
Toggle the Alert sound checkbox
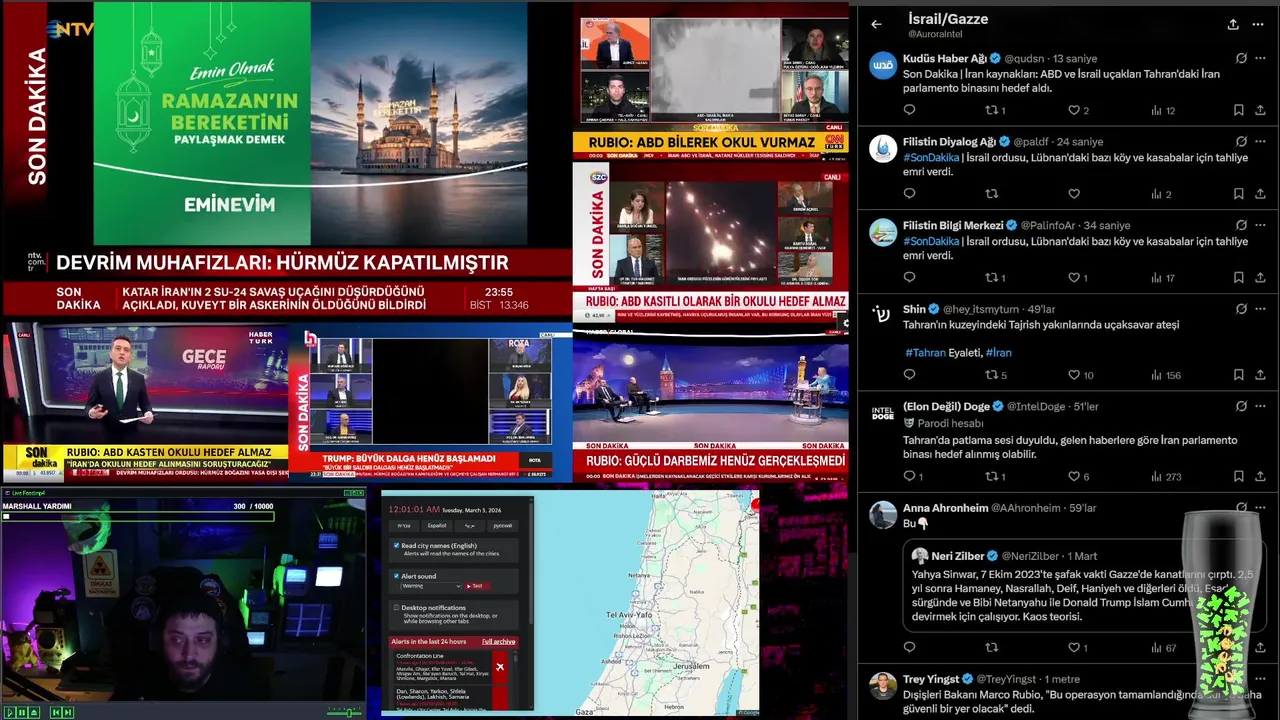tap(397, 576)
